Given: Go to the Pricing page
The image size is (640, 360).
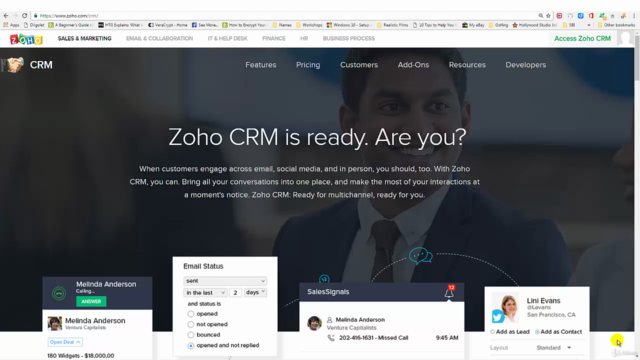Looking at the screenshot, I should [x=308, y=65].
